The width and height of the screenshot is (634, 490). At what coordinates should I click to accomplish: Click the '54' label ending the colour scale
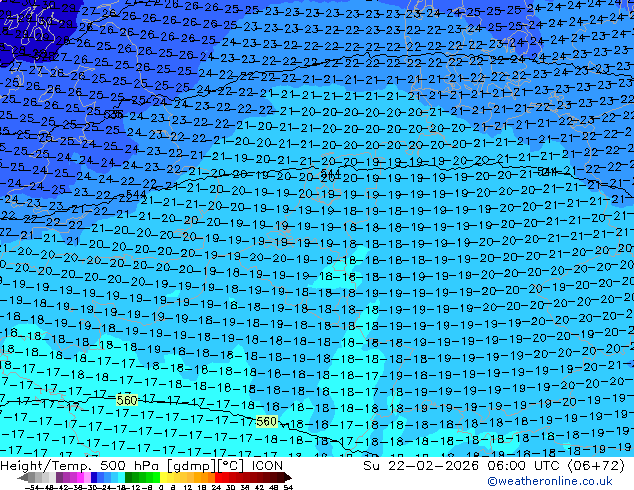point(288,488)
